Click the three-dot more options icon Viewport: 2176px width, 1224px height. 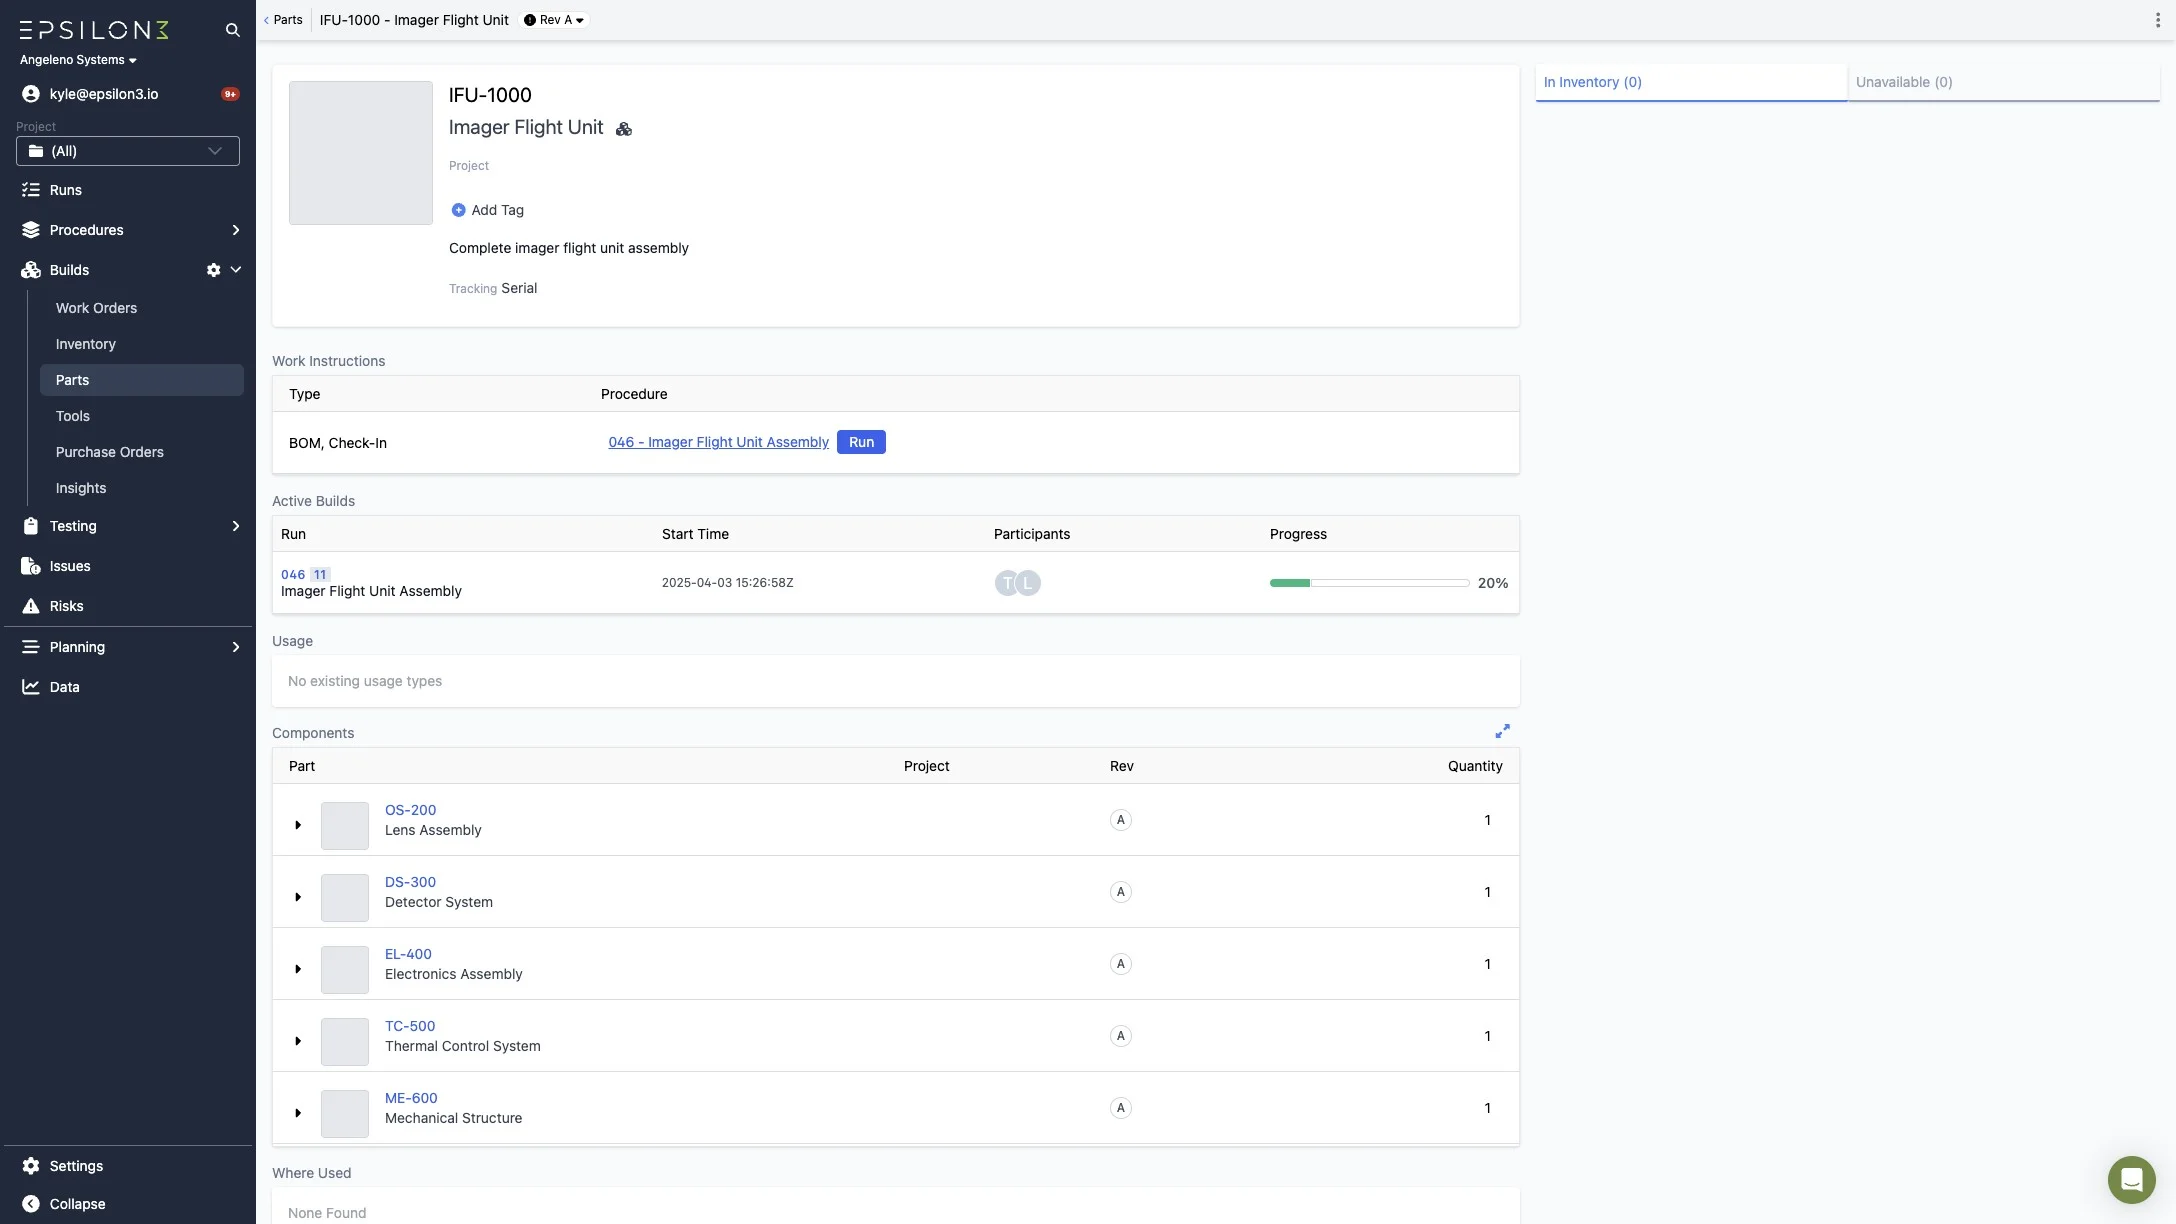[2157, 20]
